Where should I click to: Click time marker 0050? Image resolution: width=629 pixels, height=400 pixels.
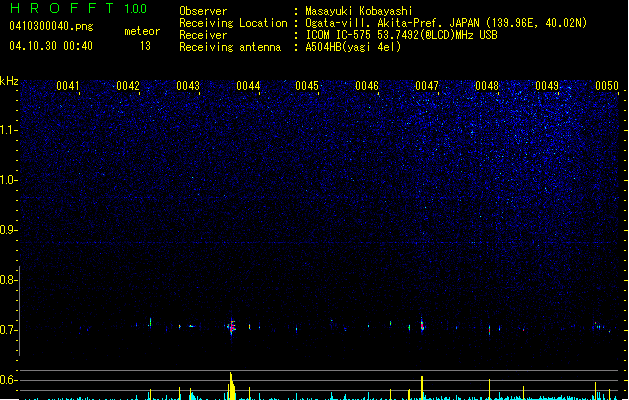point(607,86)
